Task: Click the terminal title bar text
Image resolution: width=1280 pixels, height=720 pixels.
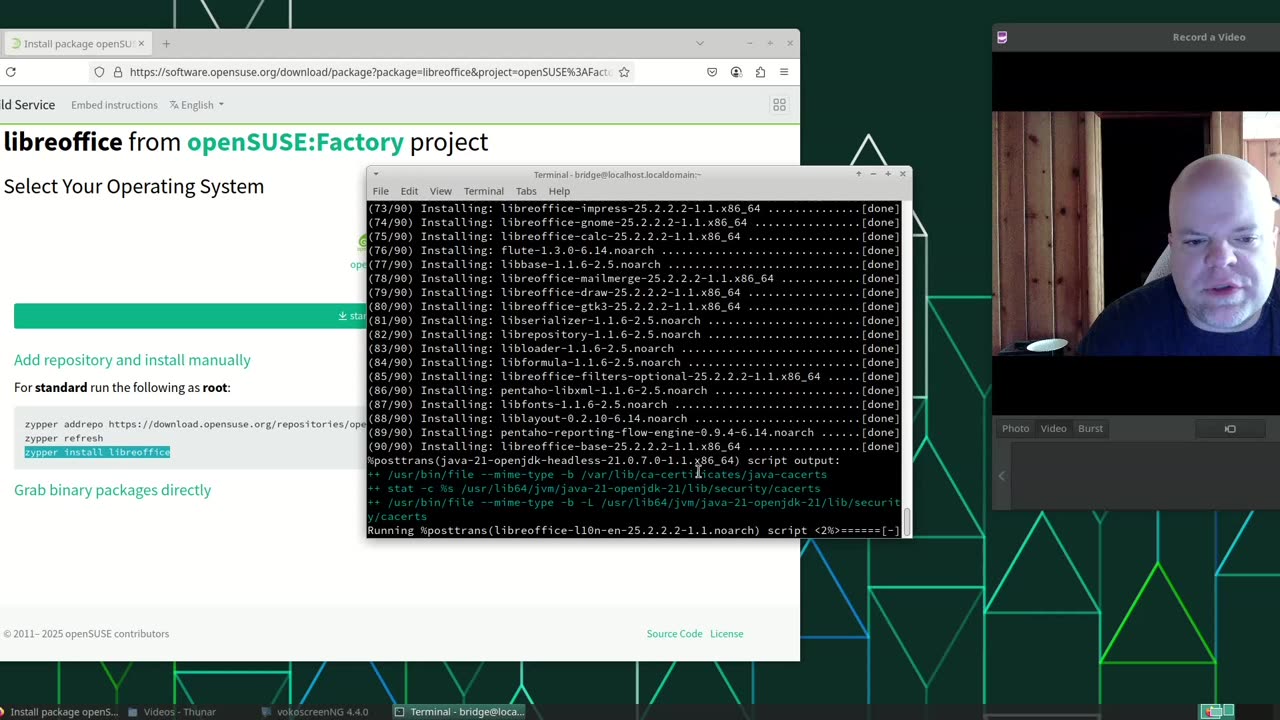Action: tap(617, 175)
